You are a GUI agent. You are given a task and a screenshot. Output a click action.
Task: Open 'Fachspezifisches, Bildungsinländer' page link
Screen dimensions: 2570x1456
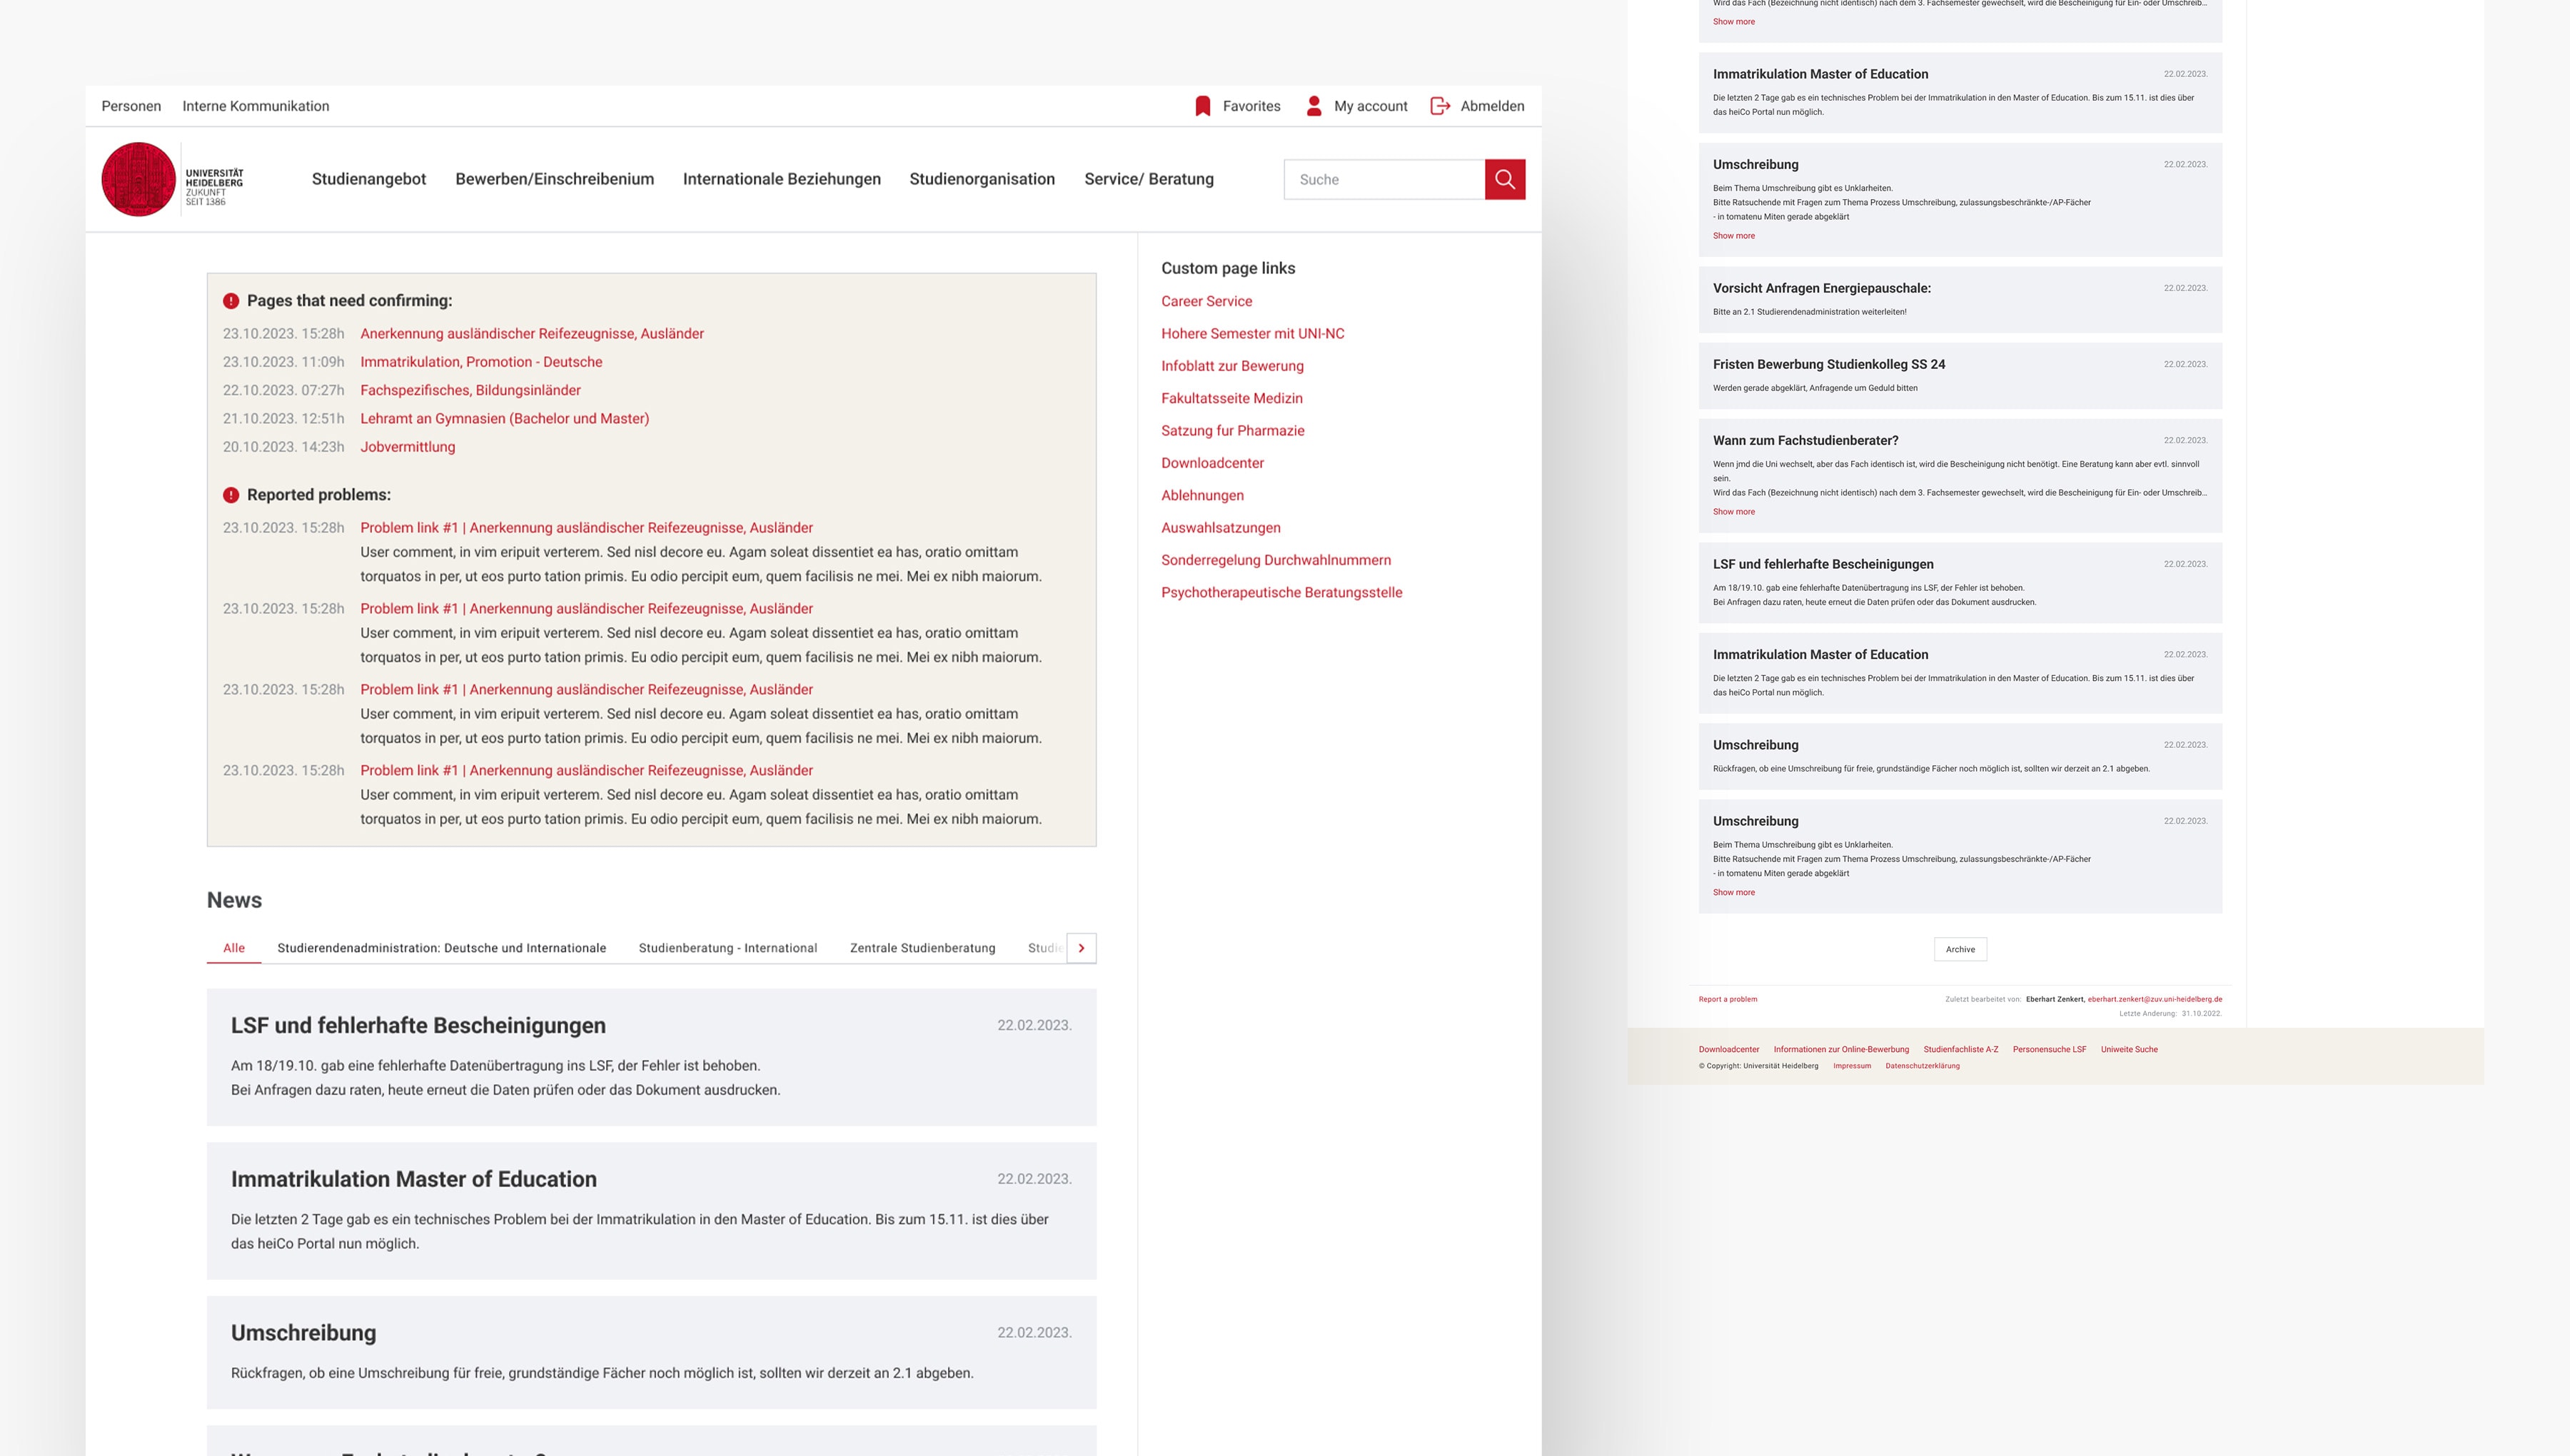click(470, 390)
